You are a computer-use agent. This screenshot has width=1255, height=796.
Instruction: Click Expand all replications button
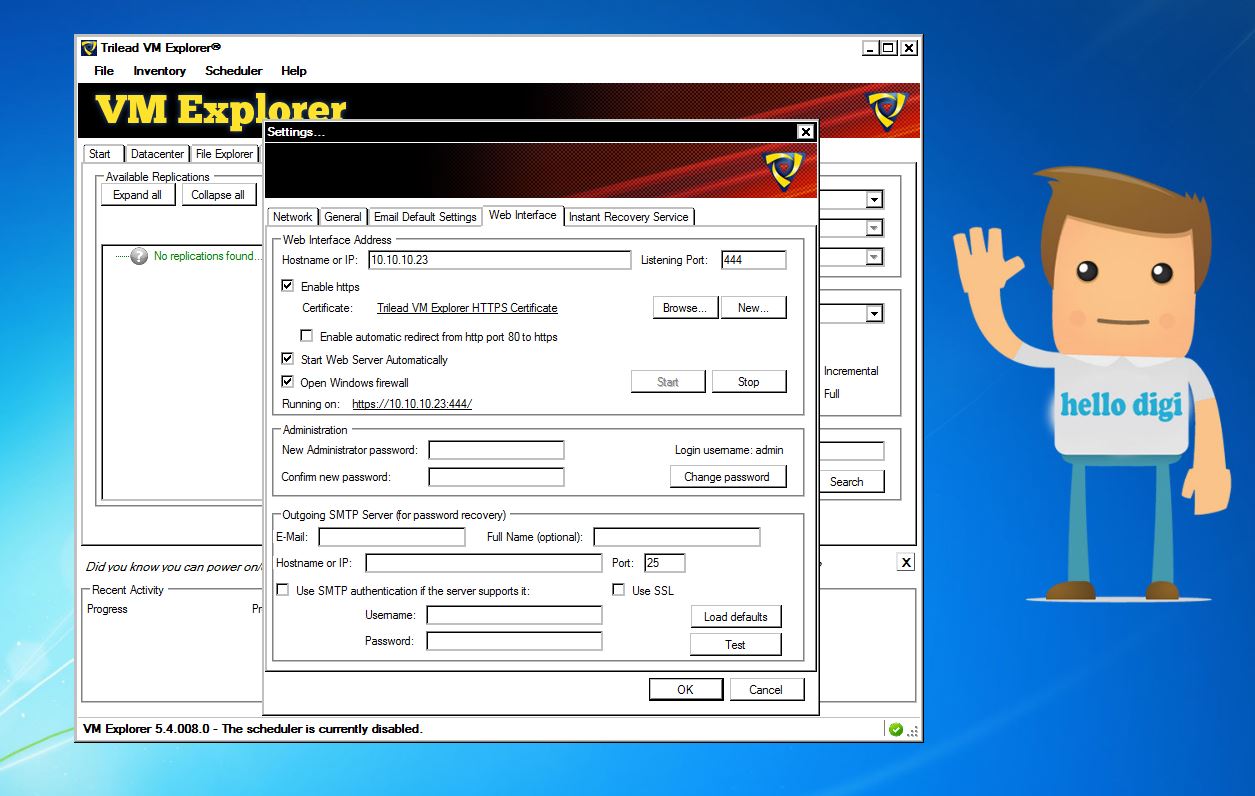[x=138, y=195]
